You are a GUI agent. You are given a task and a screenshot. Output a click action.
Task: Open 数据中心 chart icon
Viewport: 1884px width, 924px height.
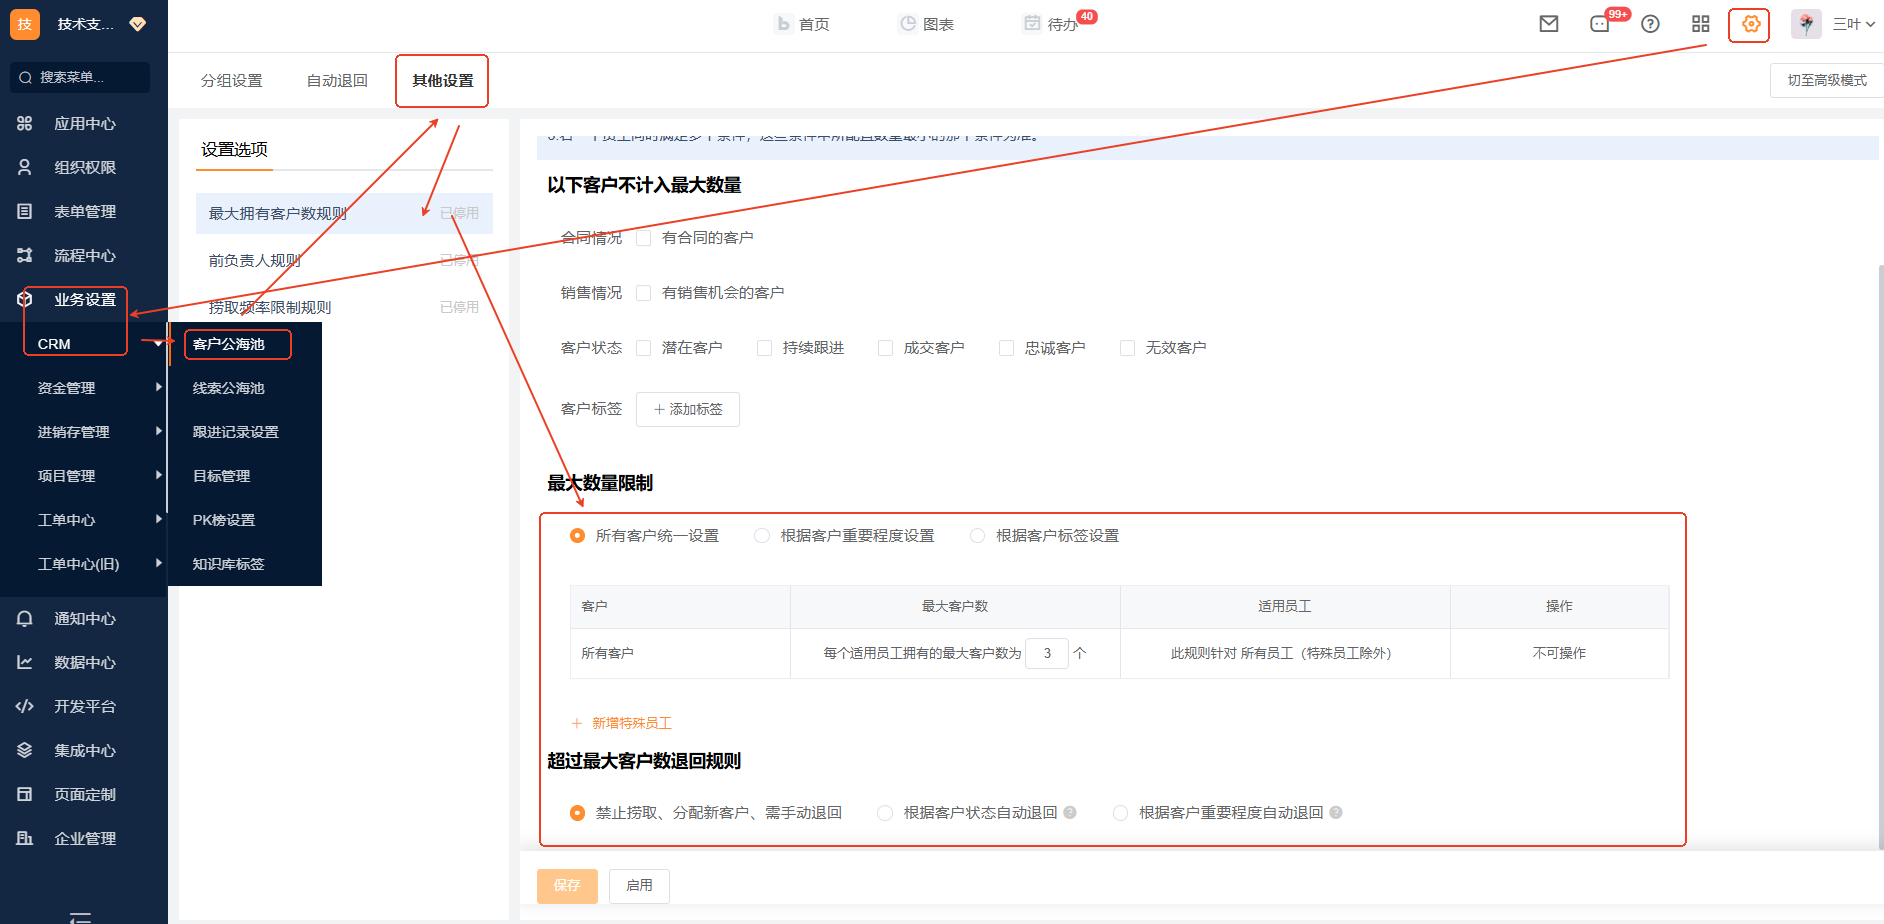click(25, 662)
